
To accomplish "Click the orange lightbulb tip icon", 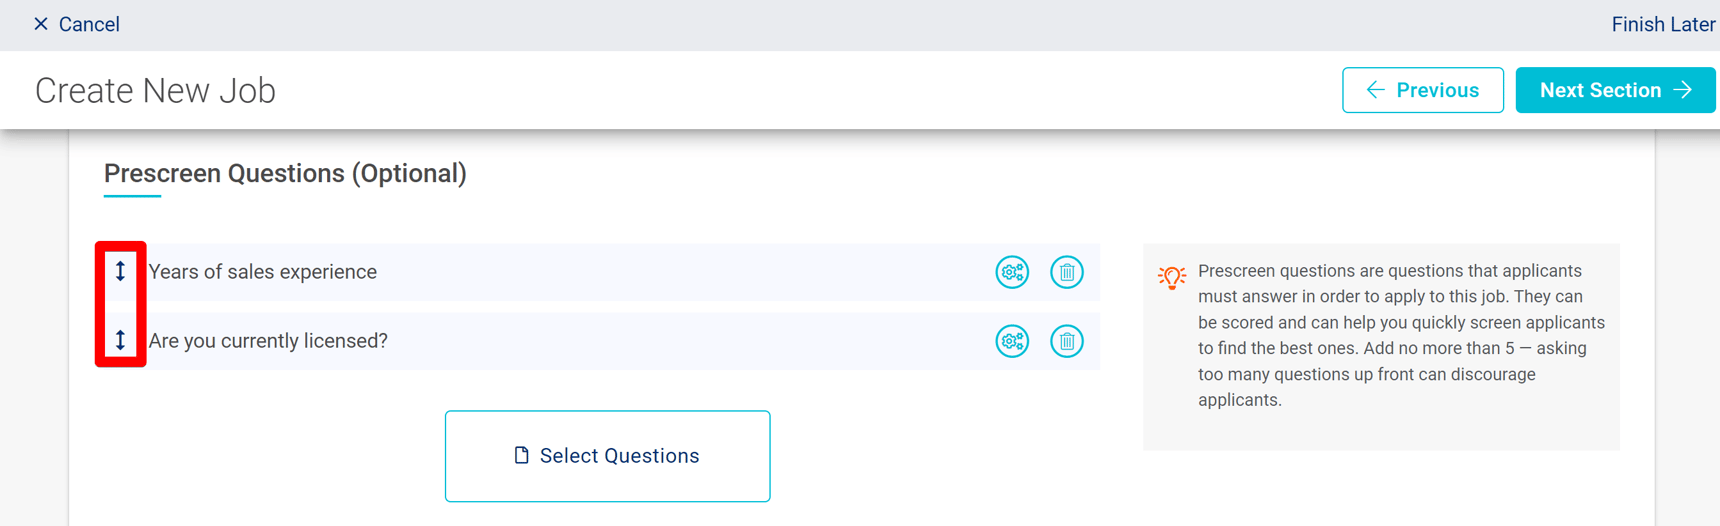I will (x=1171, y=277).
